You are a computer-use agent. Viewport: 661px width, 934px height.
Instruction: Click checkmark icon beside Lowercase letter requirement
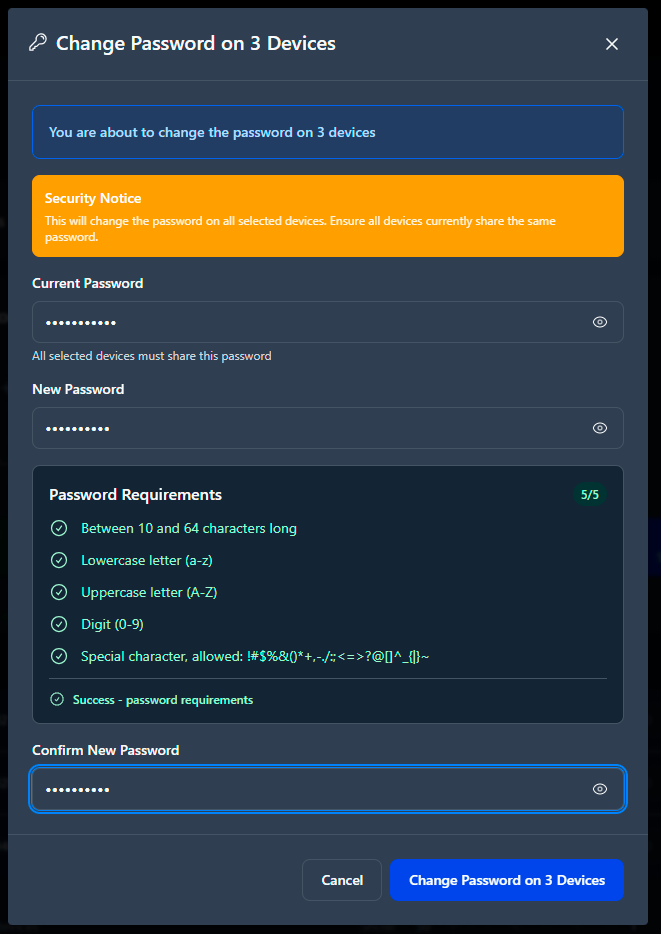(59, 561)
